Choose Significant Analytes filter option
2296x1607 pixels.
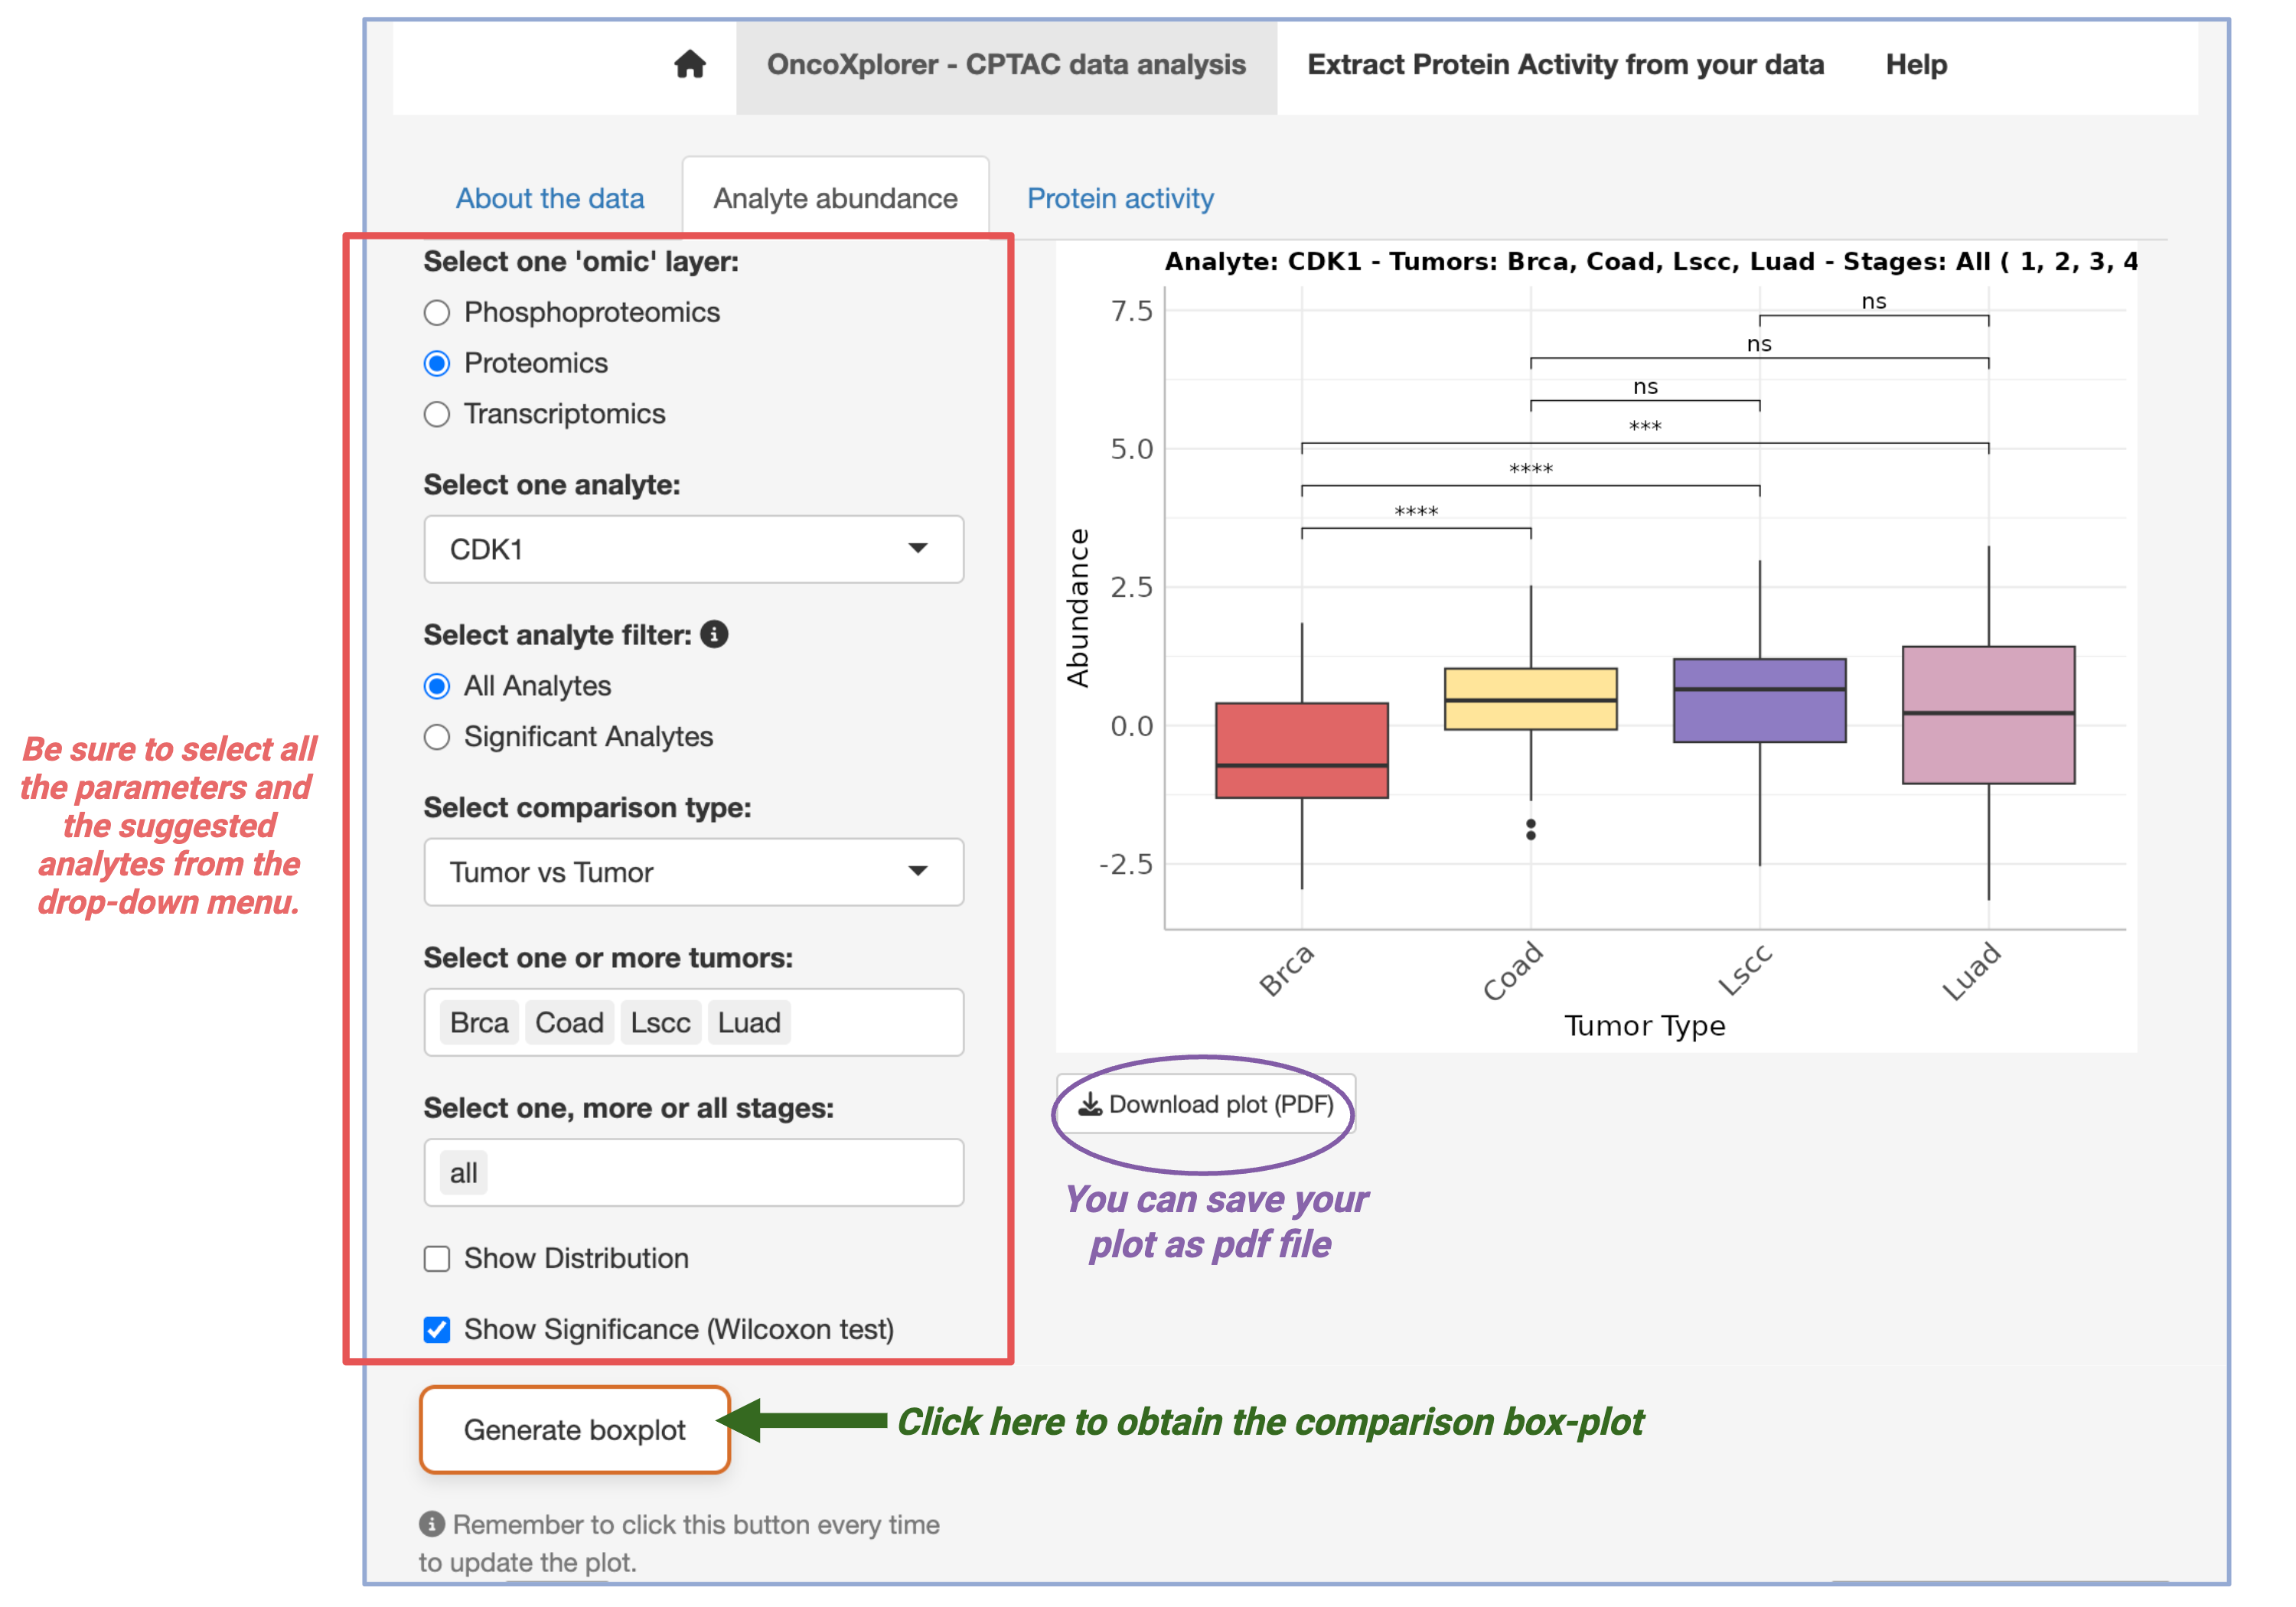[436, 737]
